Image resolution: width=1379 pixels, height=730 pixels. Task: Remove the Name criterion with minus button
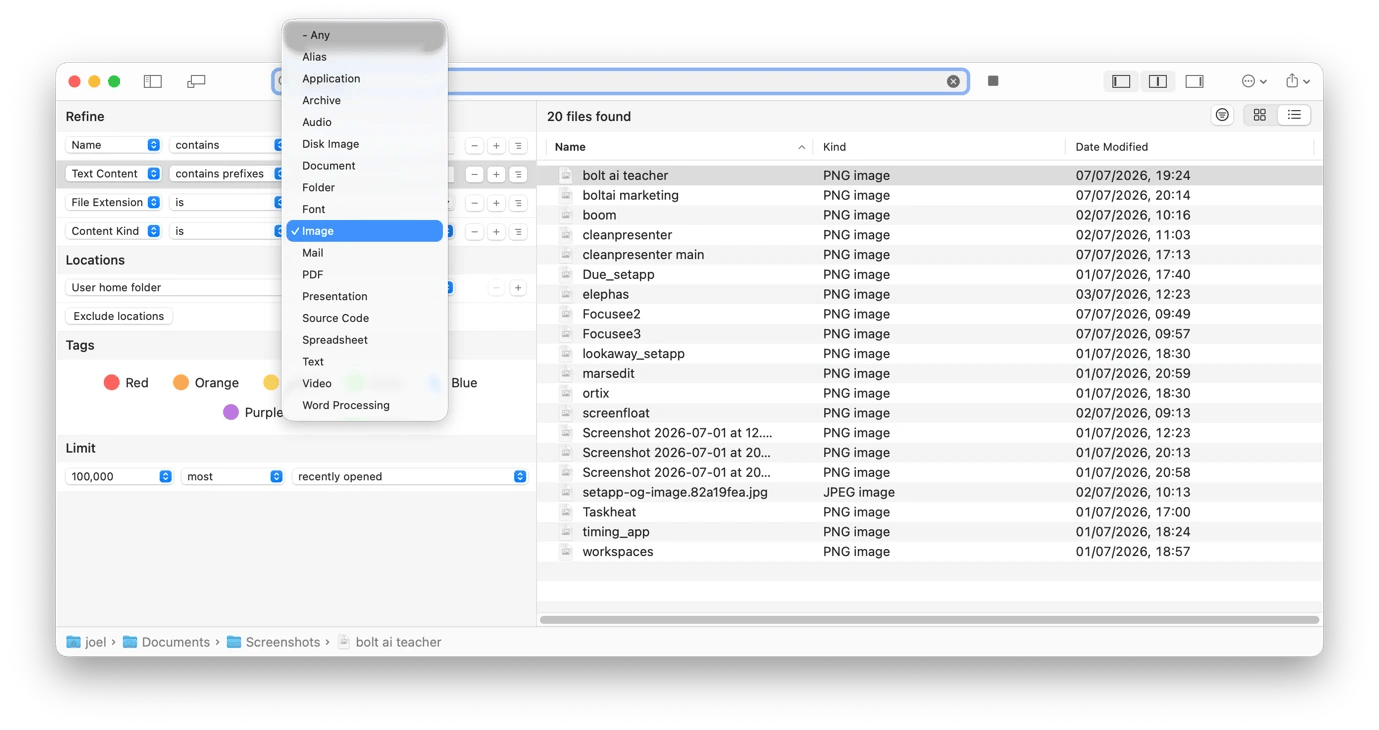[x=474, y=146]
